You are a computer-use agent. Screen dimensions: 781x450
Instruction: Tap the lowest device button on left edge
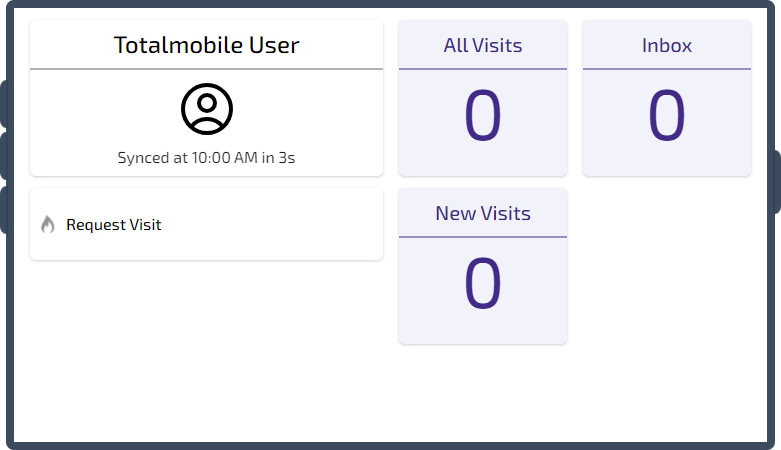point(3,210)
